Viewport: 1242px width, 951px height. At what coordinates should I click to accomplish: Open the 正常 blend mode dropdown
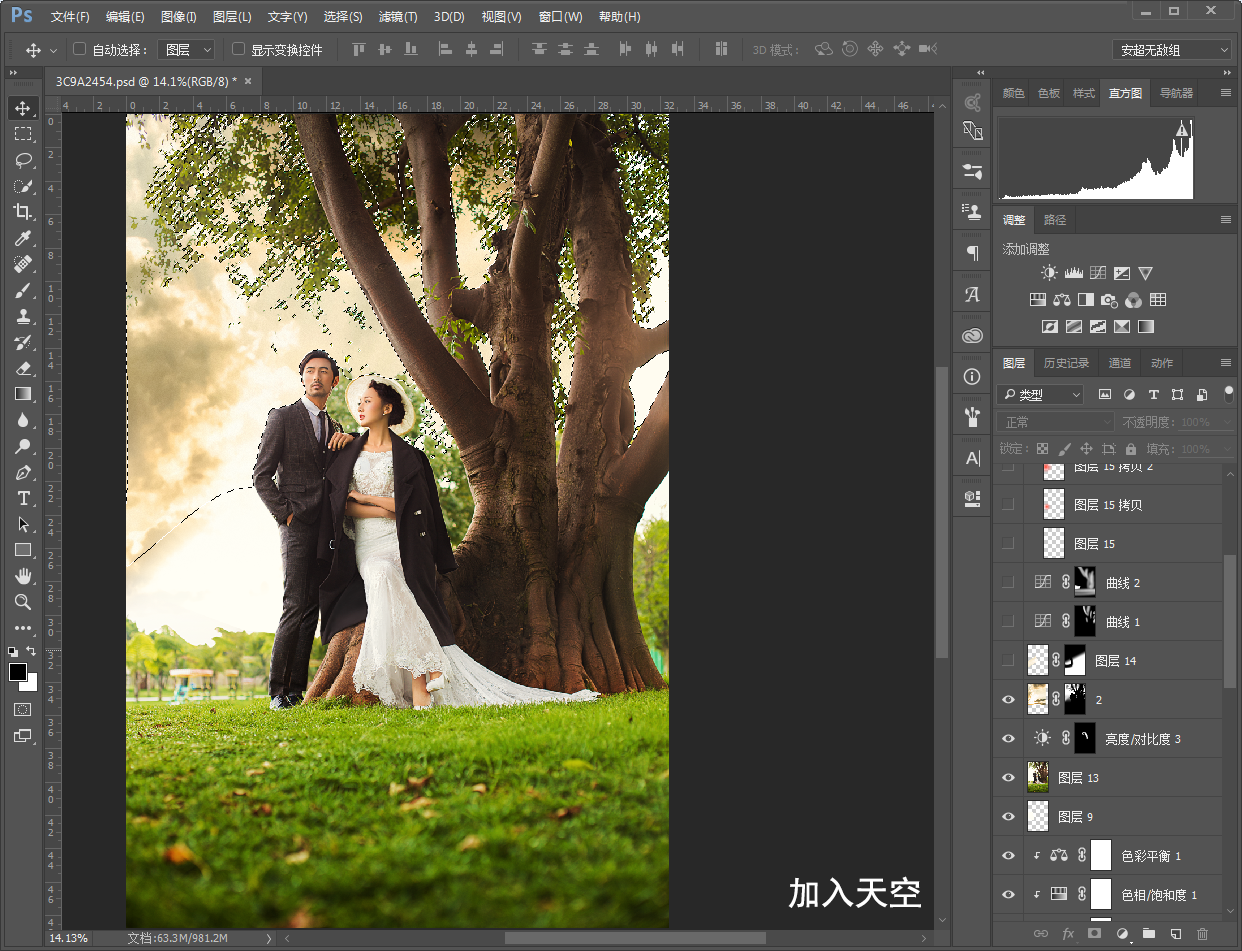pos(1055,422)
